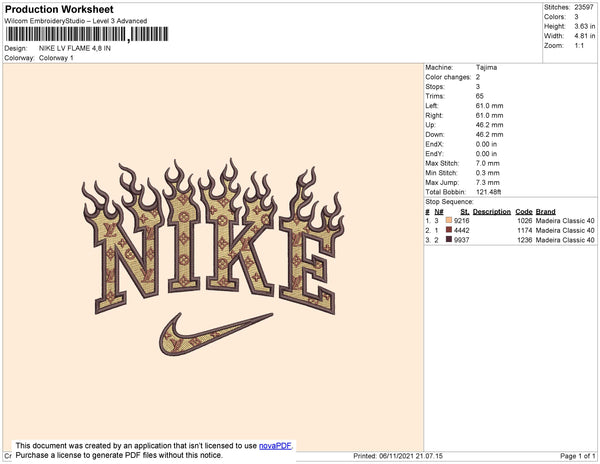Select the zoom value '1:1'
The image size is (600, 464).
(579, 46)
